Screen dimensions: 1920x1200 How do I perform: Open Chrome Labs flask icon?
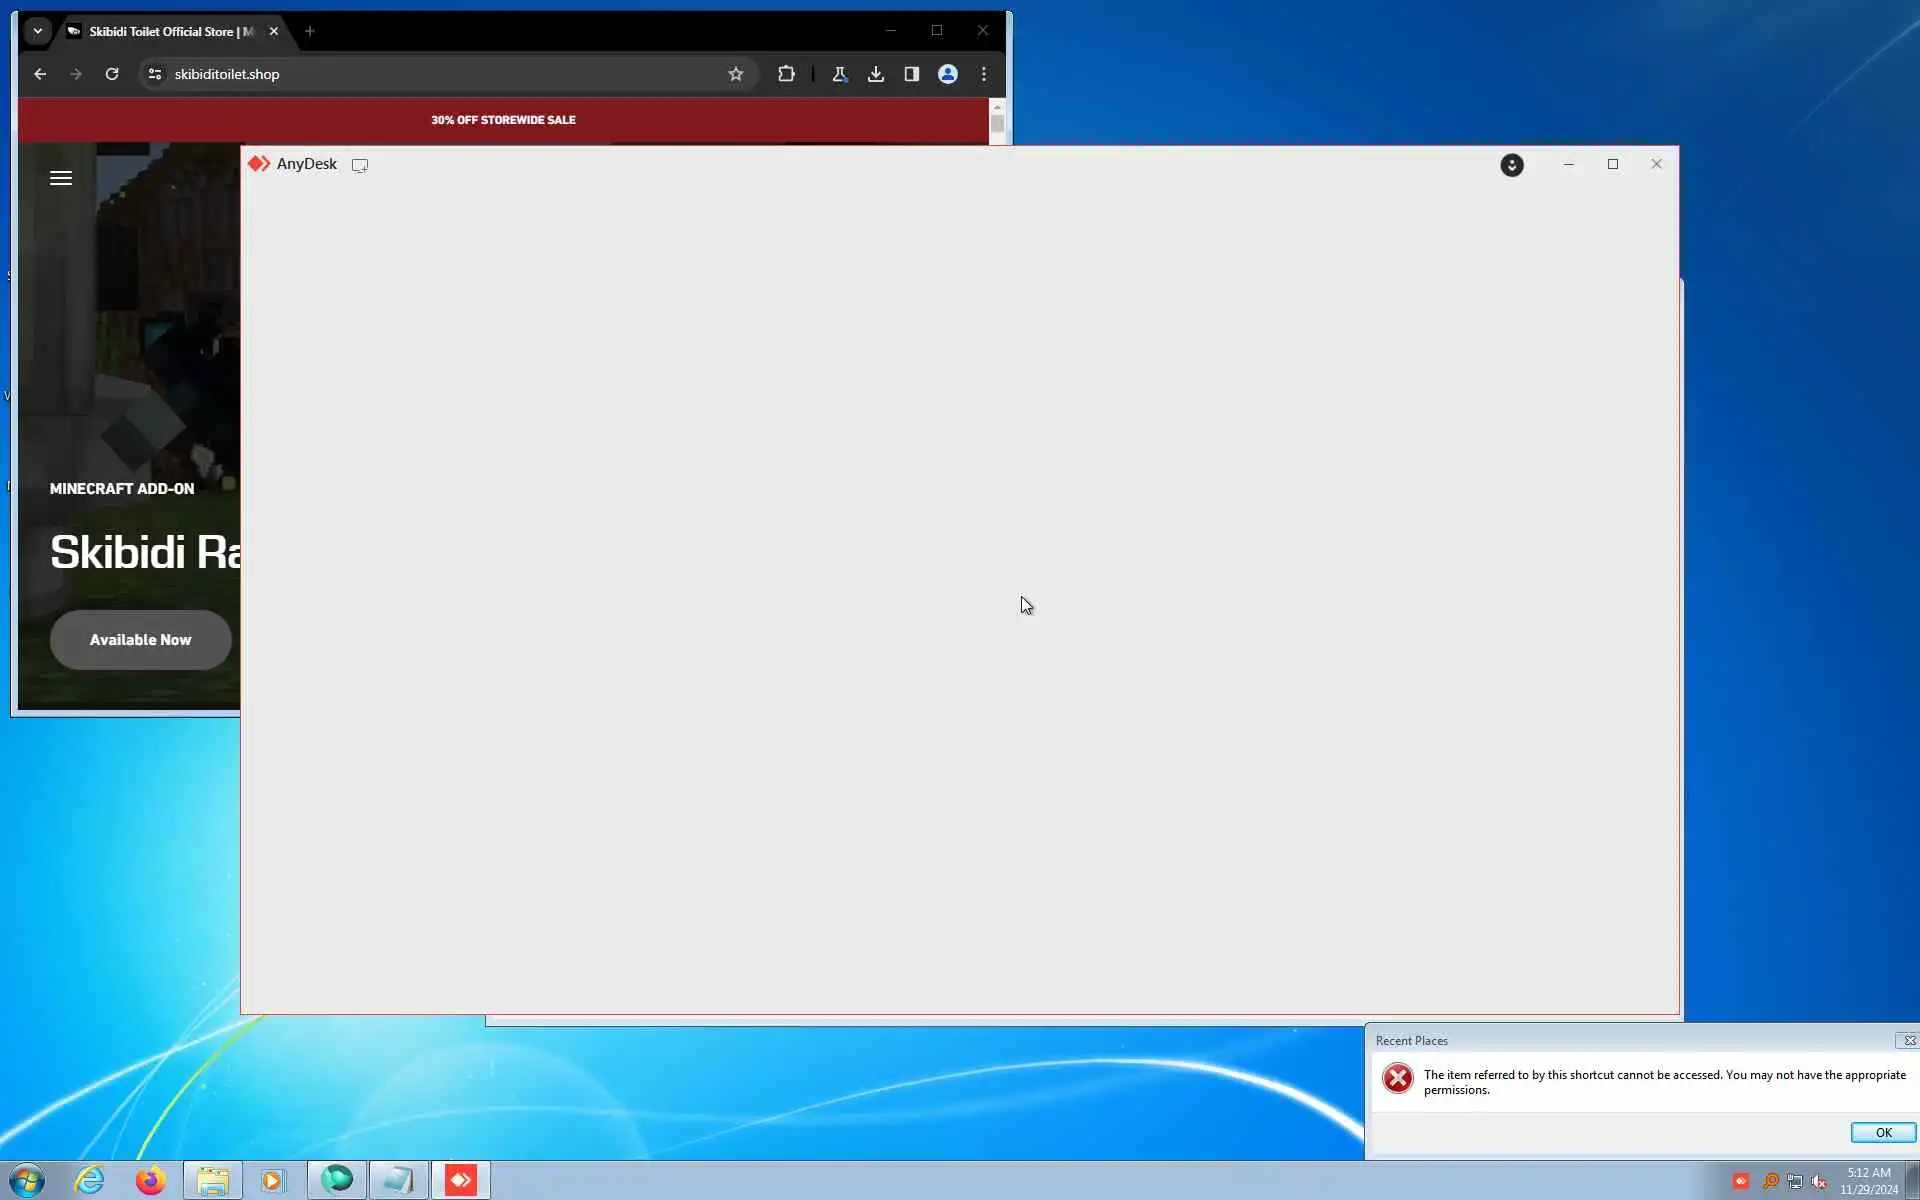pos(839,74)
